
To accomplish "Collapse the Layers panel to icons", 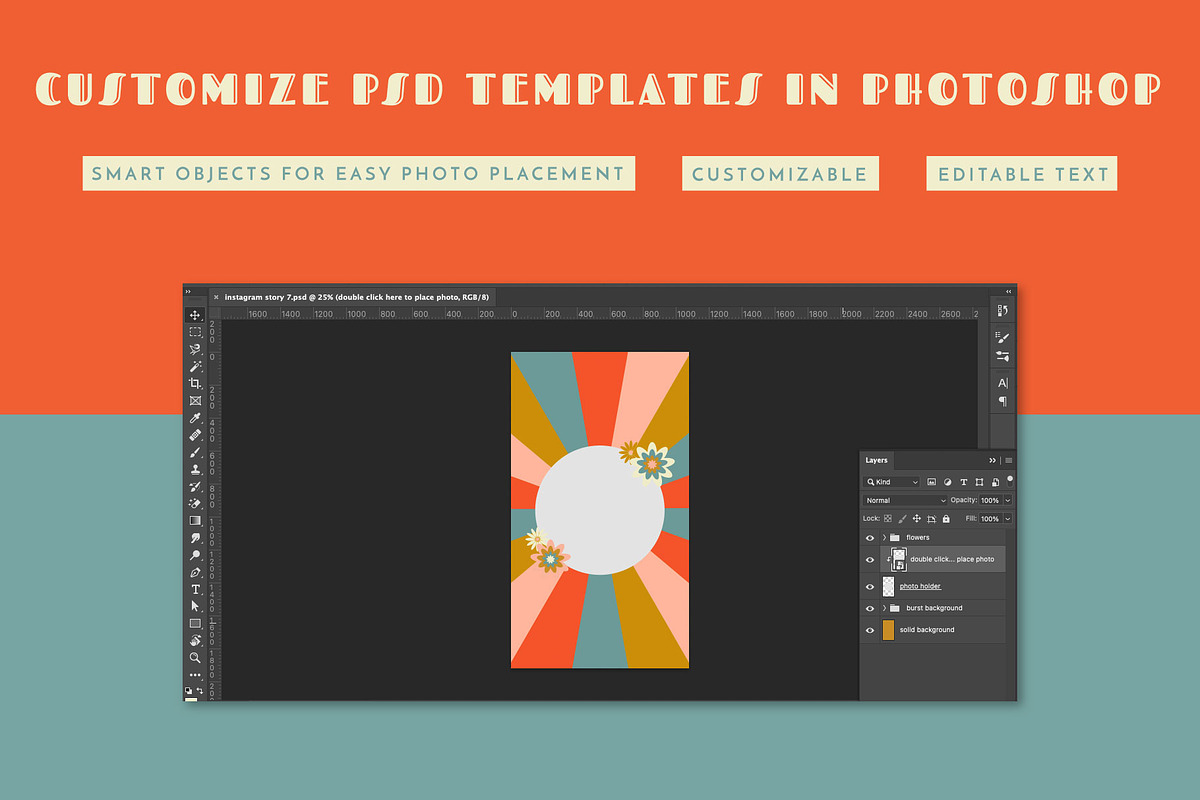I will pyautogui.click(x=993, y=460).
